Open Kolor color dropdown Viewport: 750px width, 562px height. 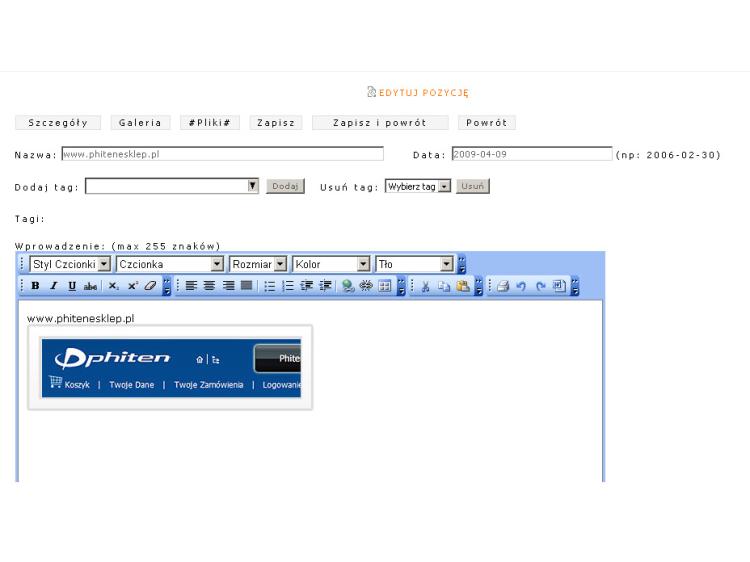click(331, 264)
